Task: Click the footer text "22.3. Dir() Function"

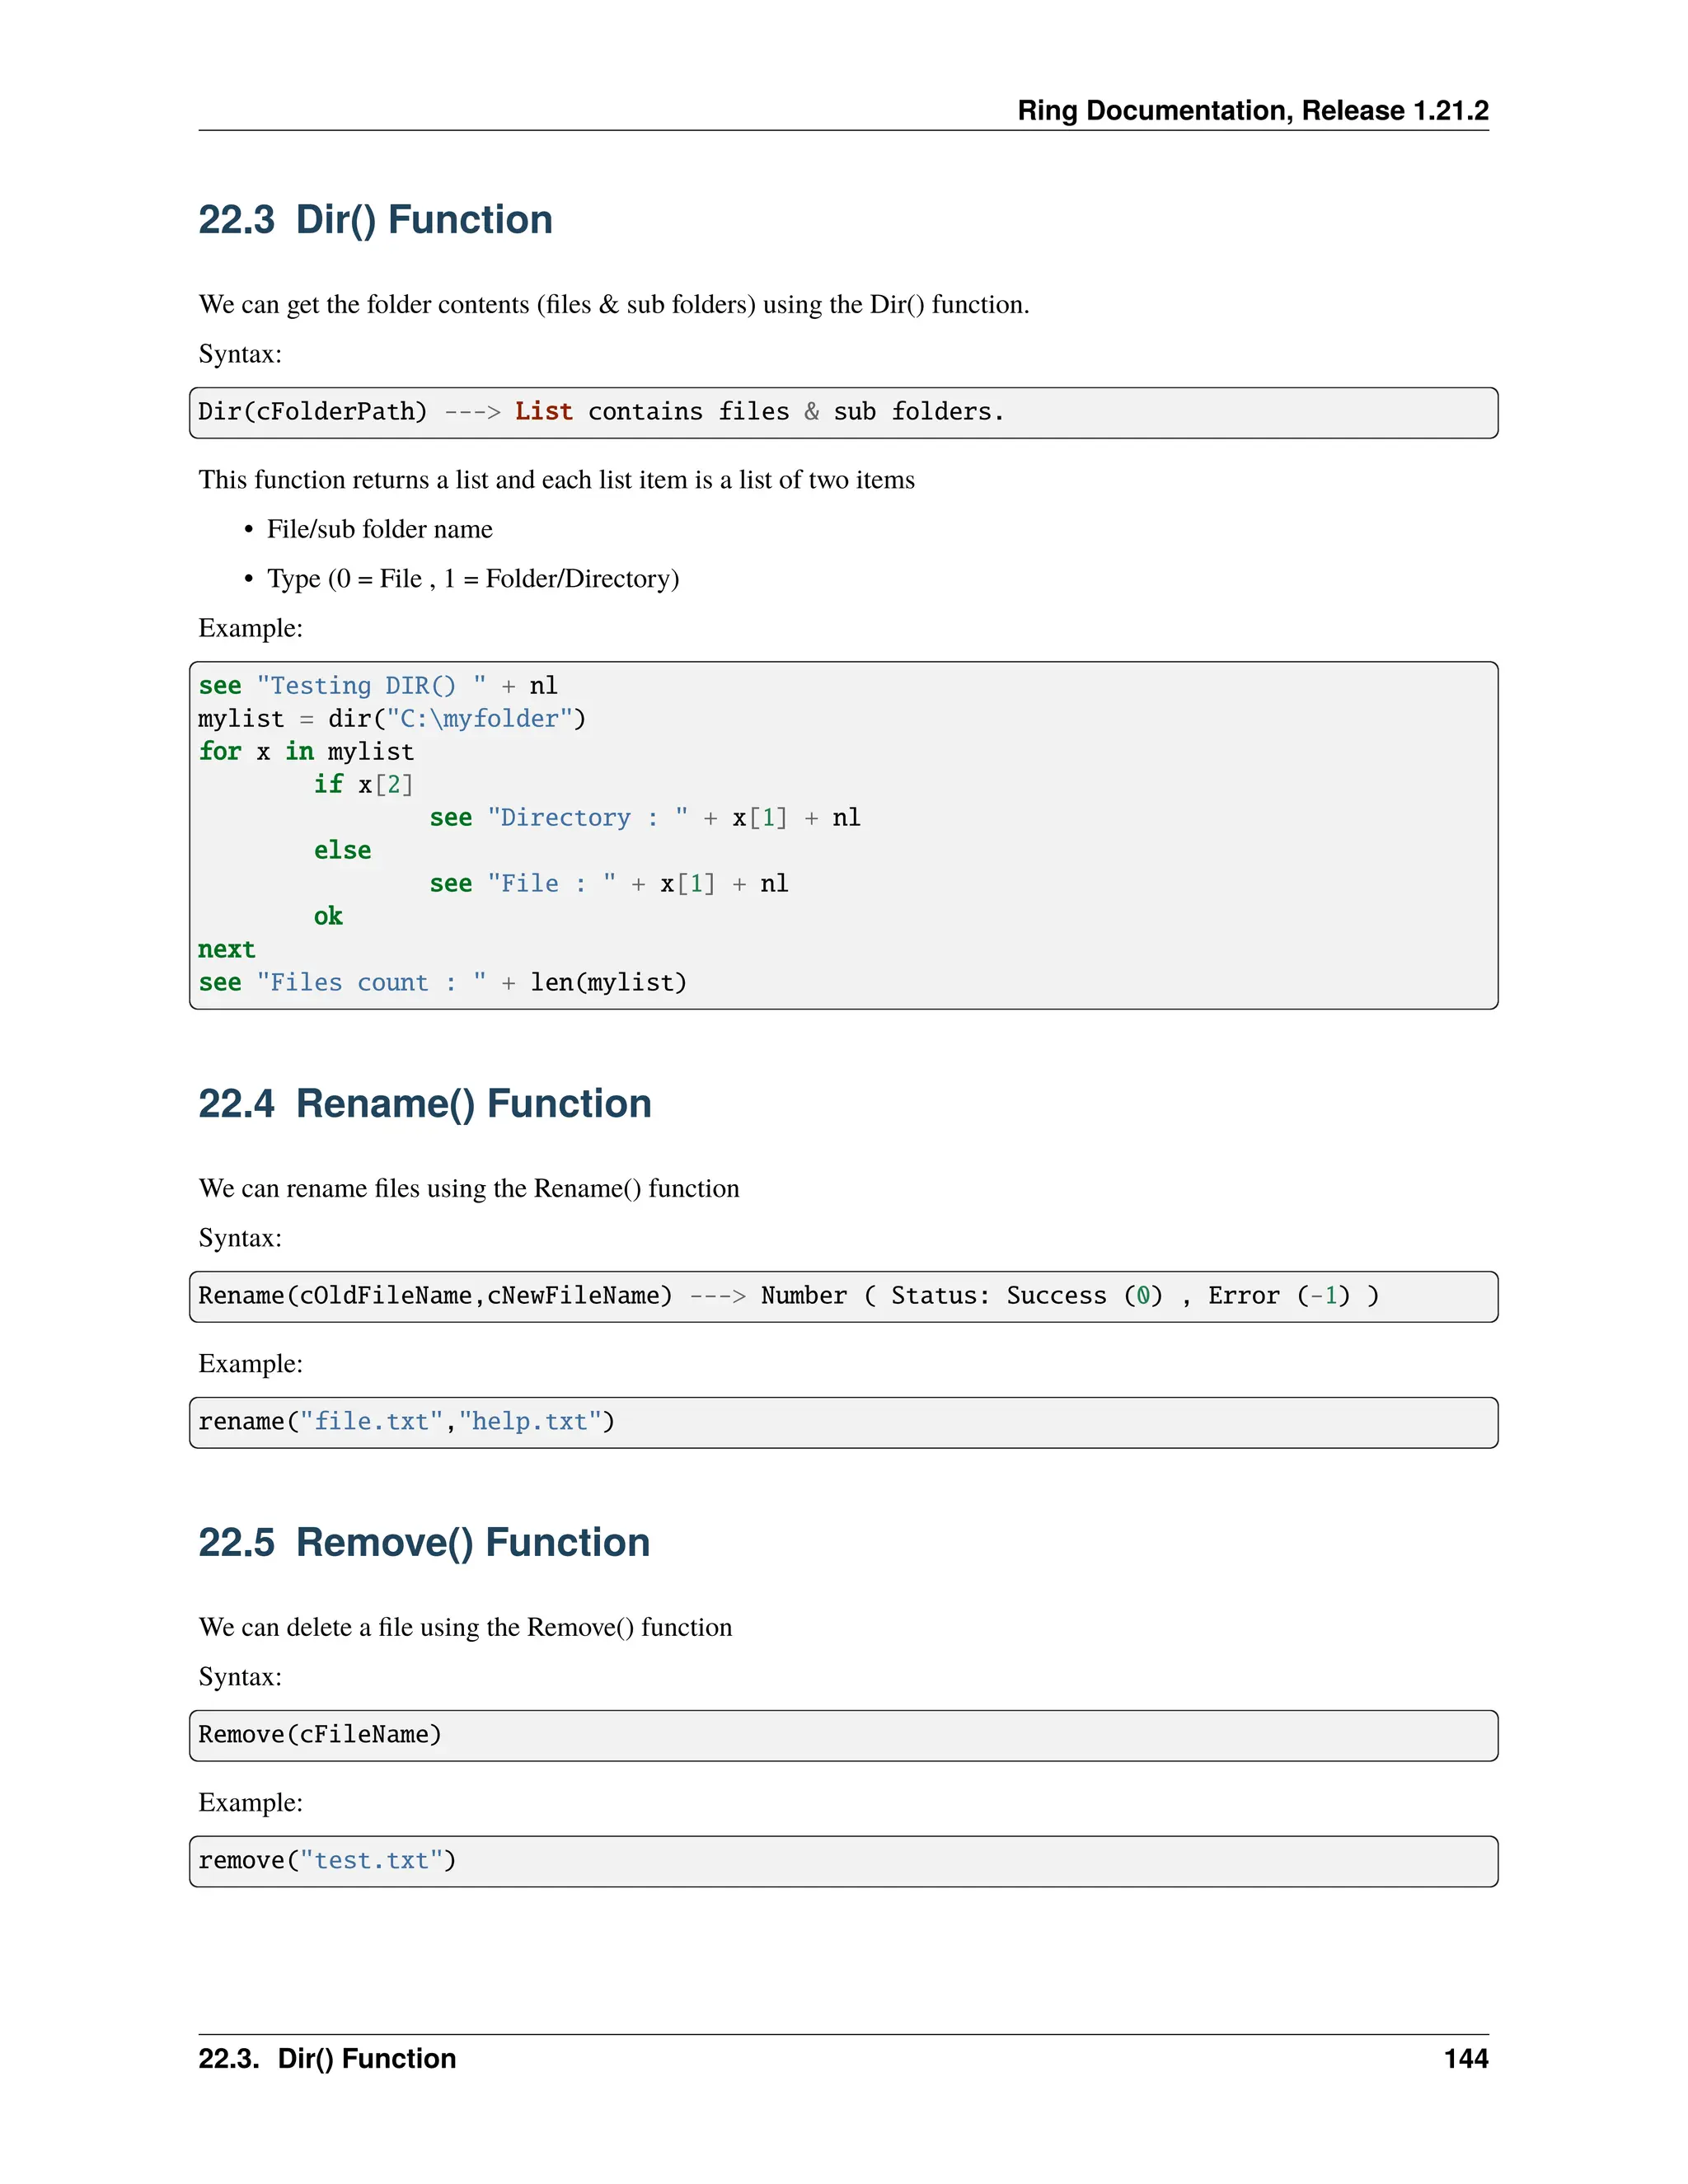Action: coord(327,2058)
